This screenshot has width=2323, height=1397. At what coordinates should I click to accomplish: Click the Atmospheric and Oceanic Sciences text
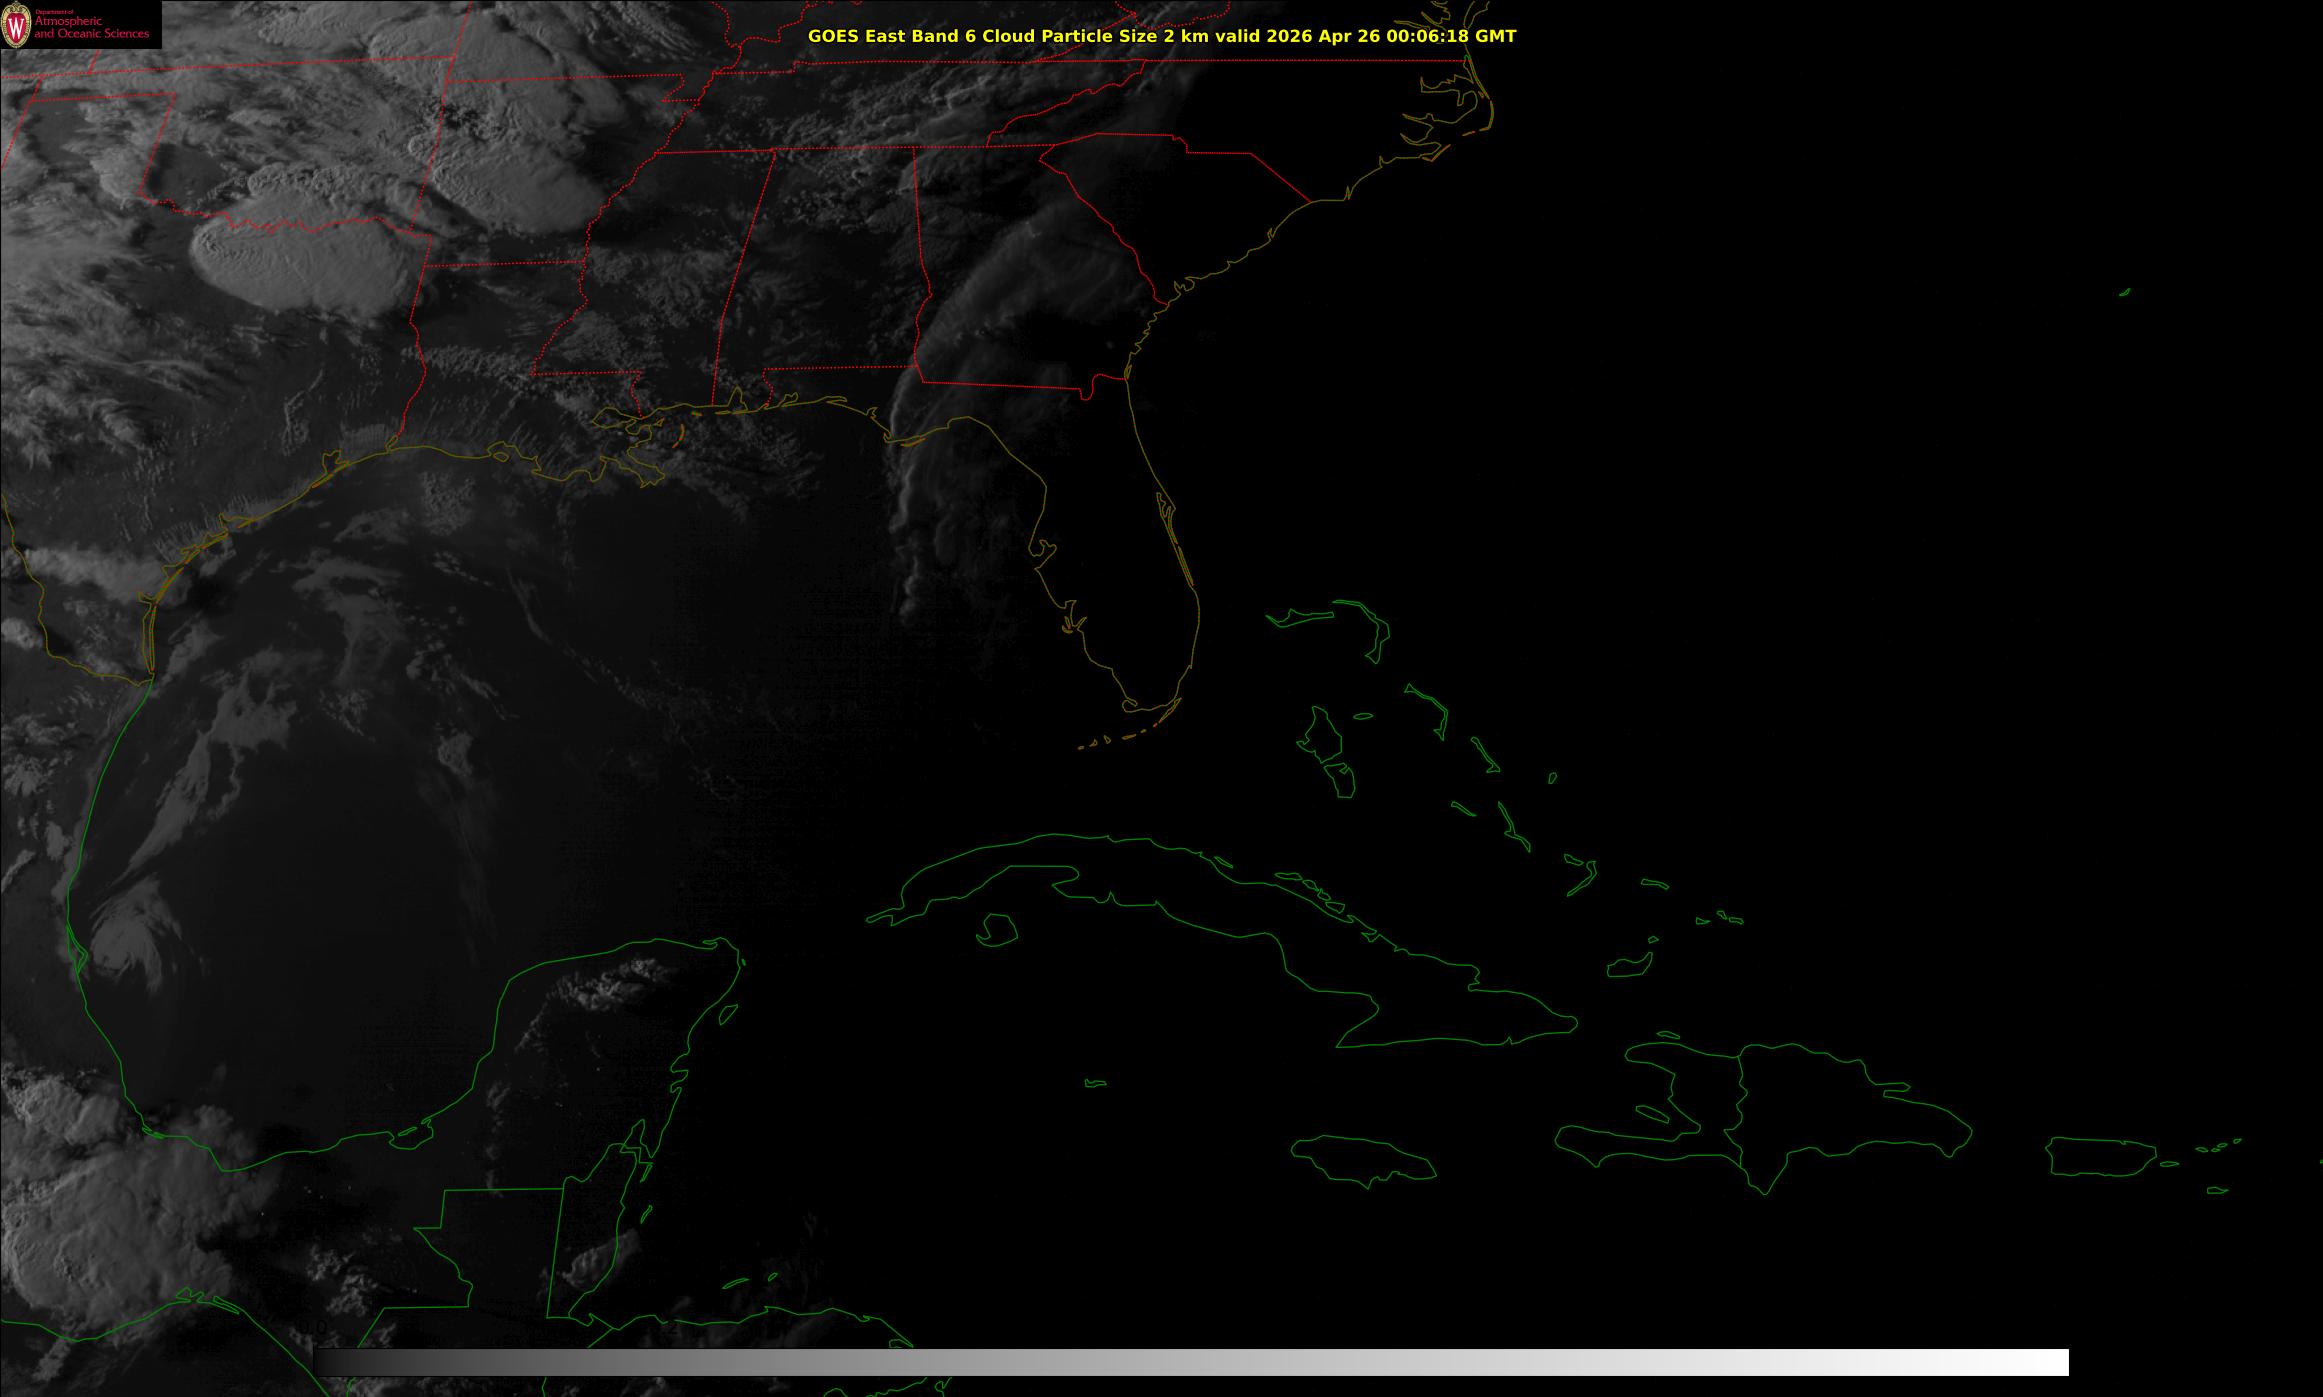pos(92,28)
